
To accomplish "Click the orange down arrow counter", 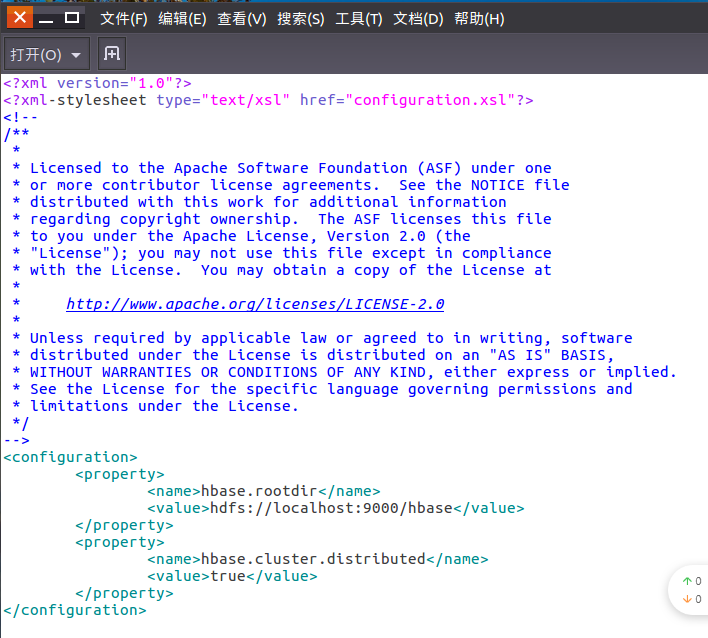I will 692,599.
